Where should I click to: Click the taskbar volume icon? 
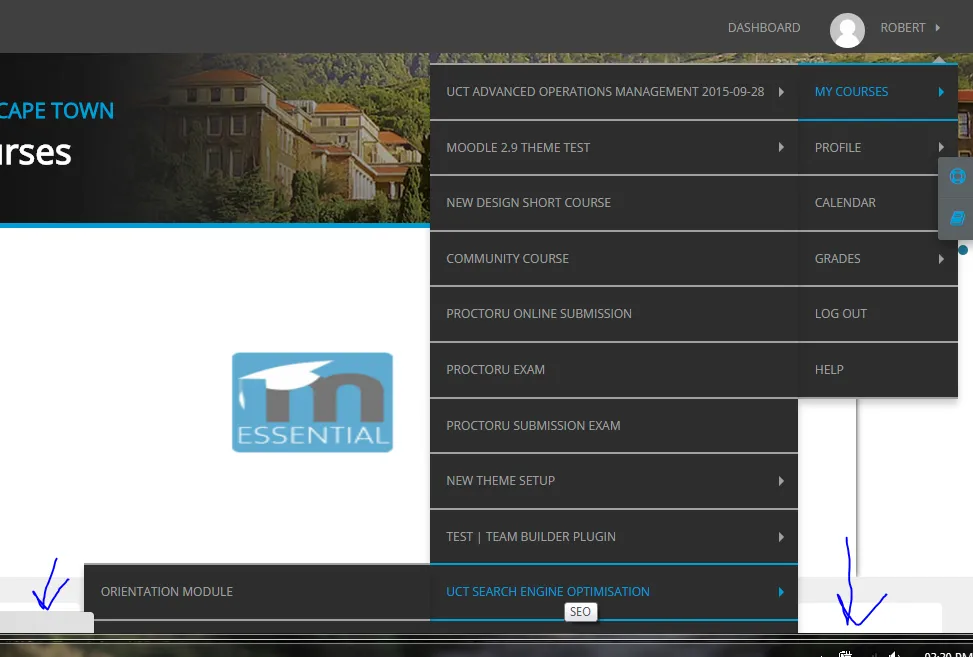tap(894, 654)
